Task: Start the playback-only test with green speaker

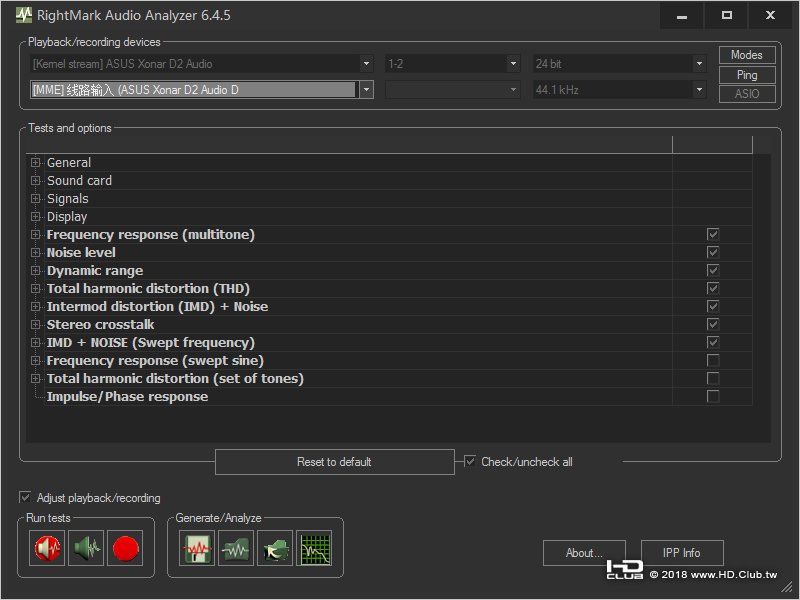Action: [86, 548]
